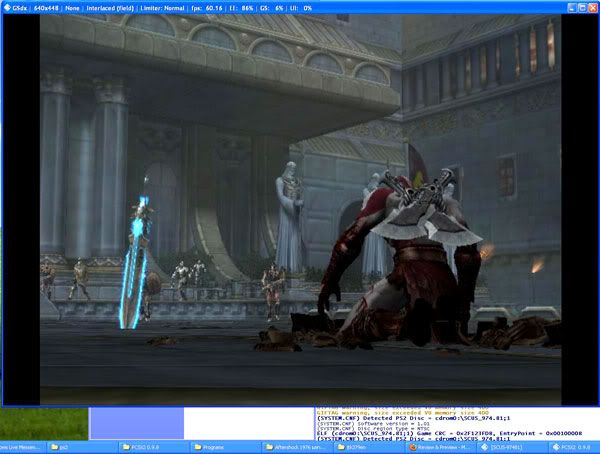Click the yellow GIFTAG warning console line
Viewport: 600px width, 454px height.
click(403, 413)
